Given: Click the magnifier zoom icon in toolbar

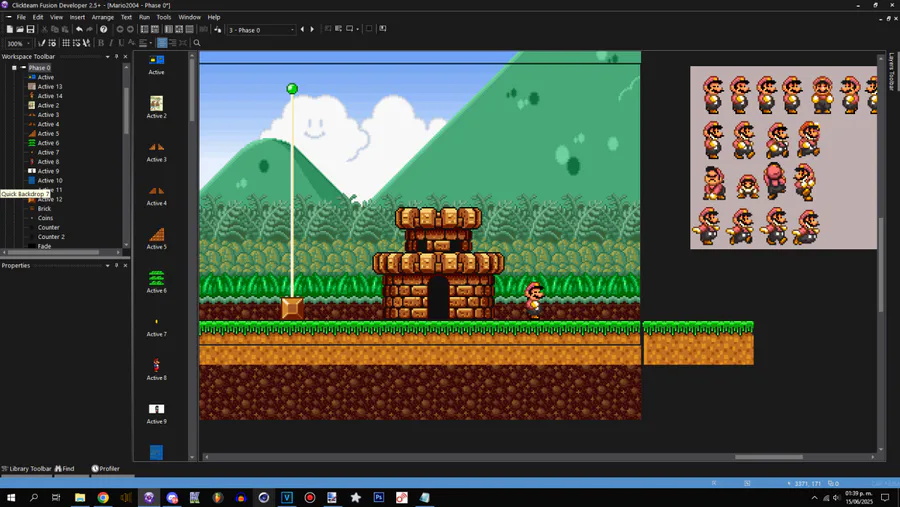Looking at the screenshot, I should [x=197, y=43].
